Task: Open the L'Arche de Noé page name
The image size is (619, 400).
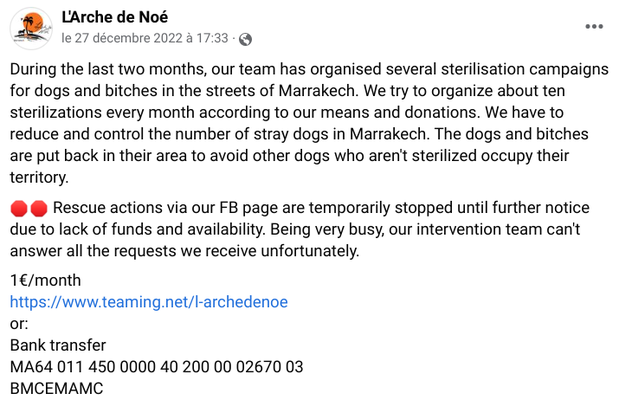Action: point(114,17)
